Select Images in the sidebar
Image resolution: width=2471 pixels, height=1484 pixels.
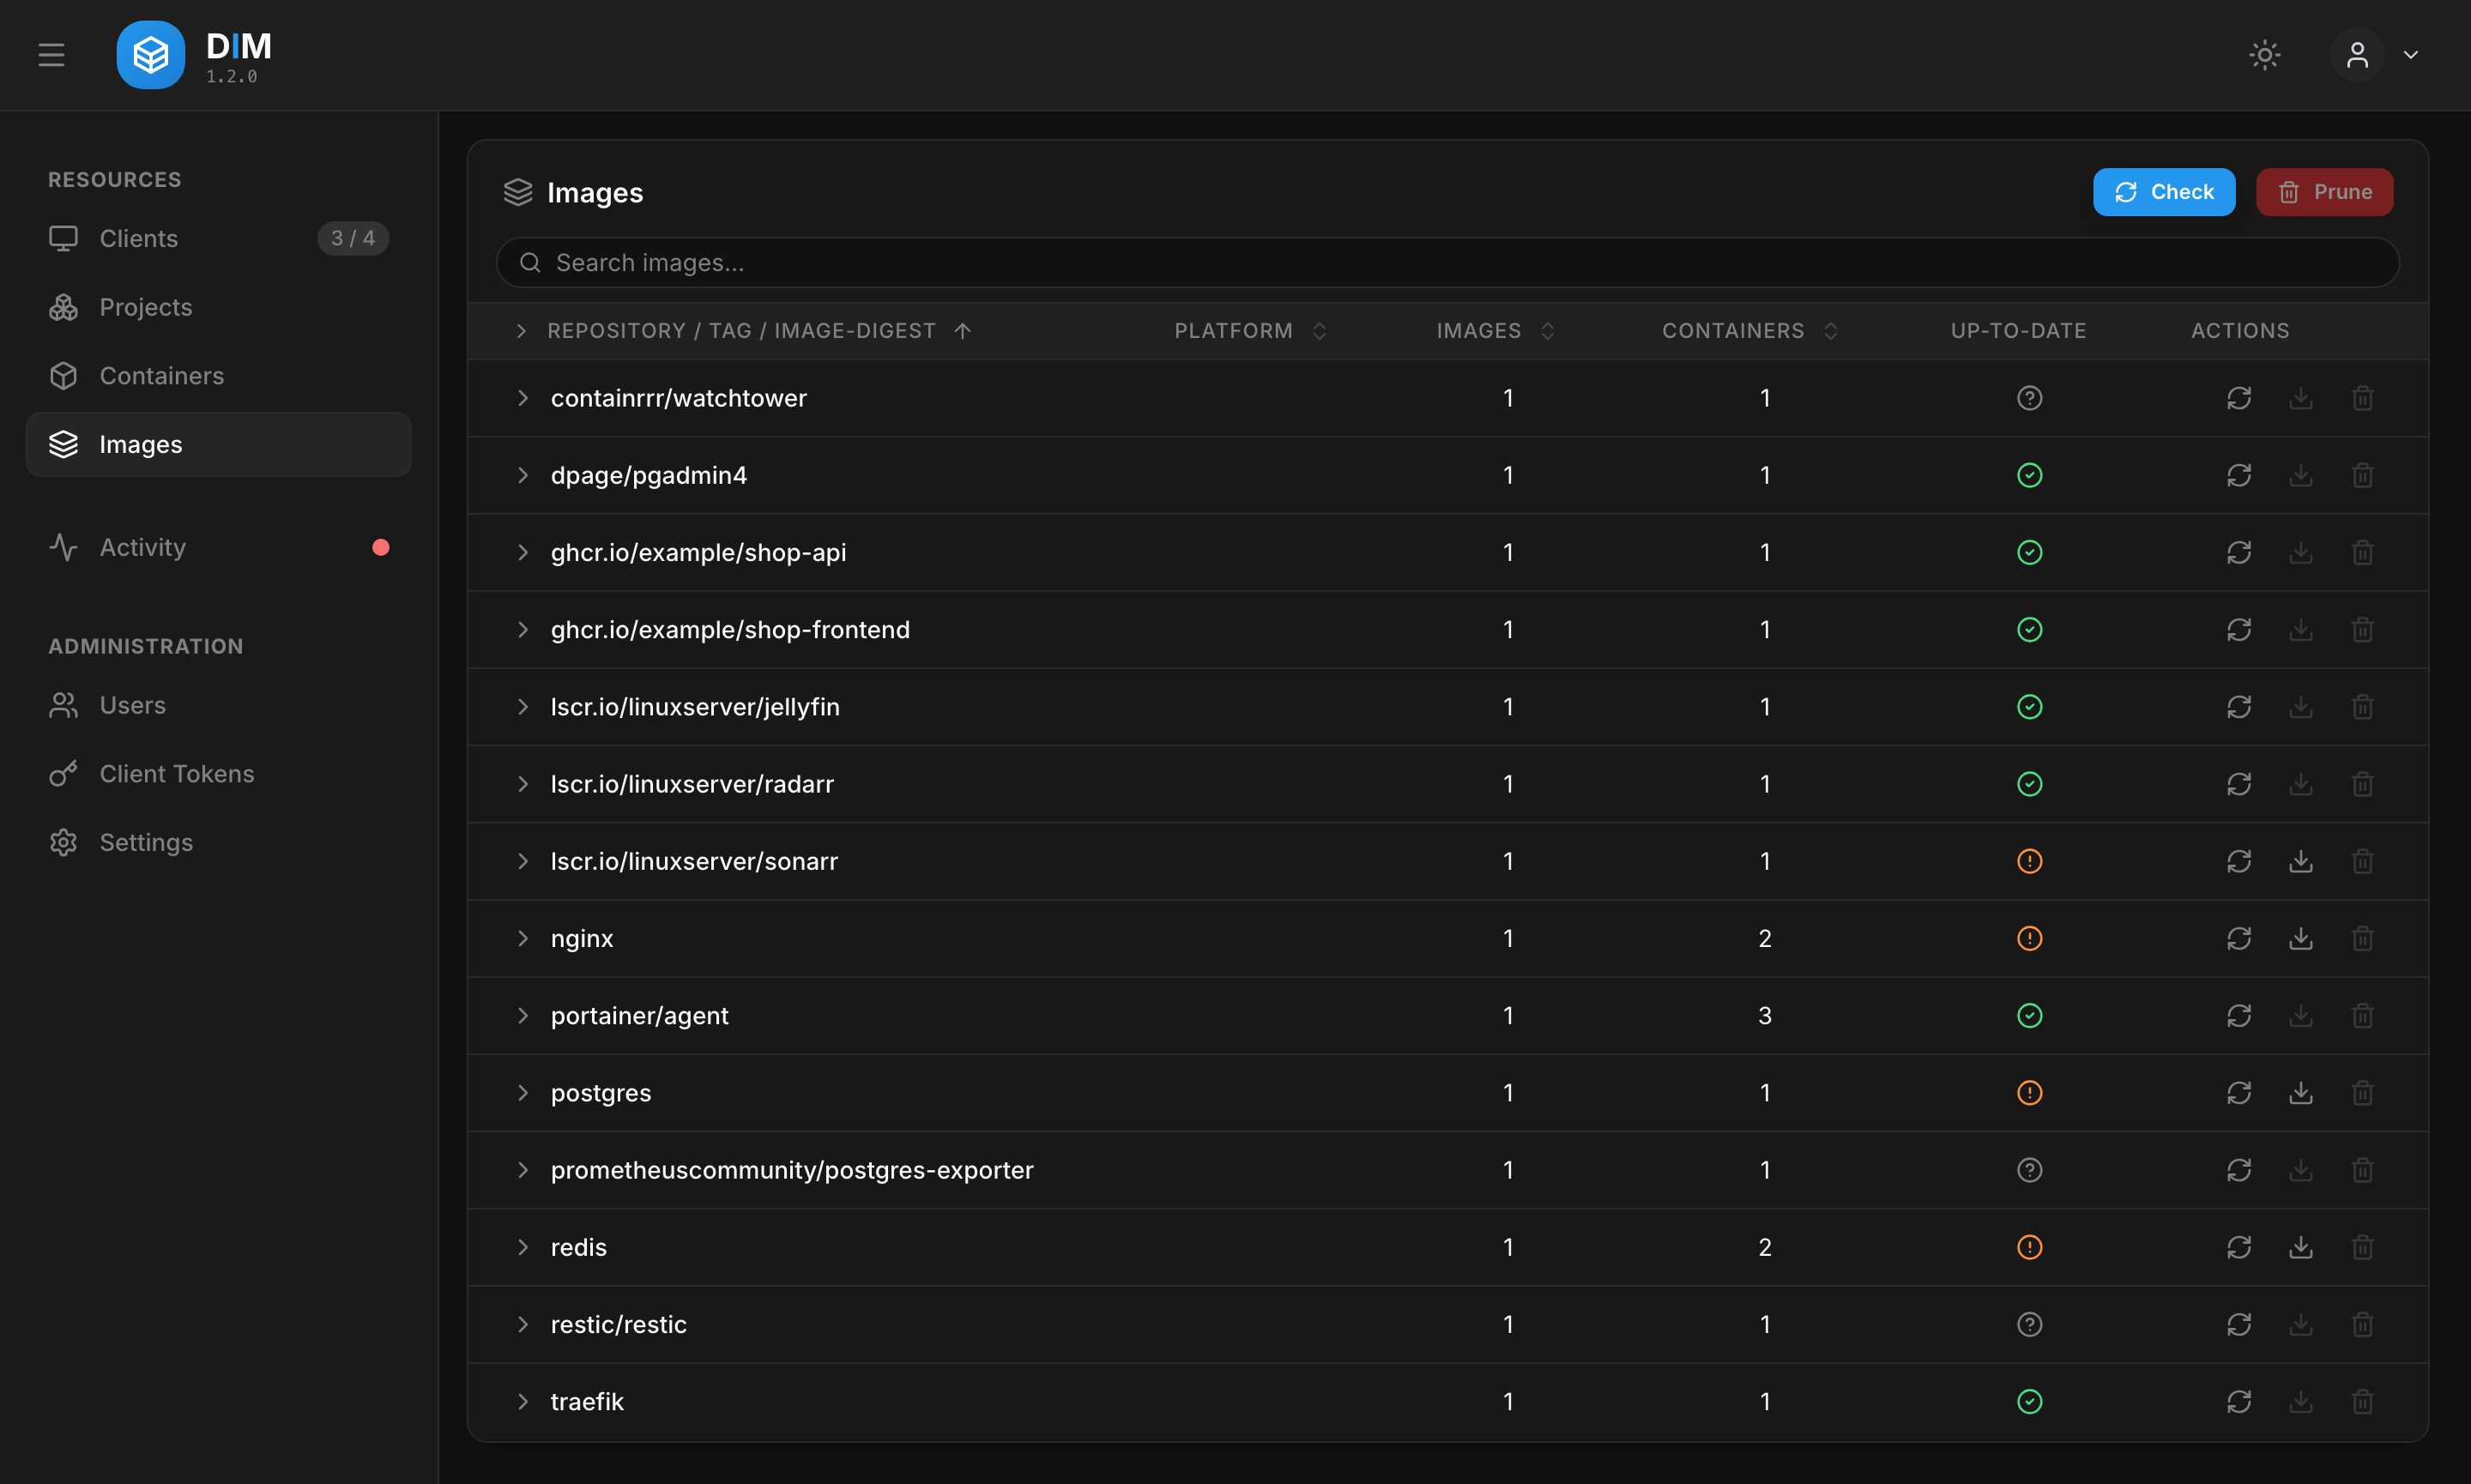(x=218, y=444)
